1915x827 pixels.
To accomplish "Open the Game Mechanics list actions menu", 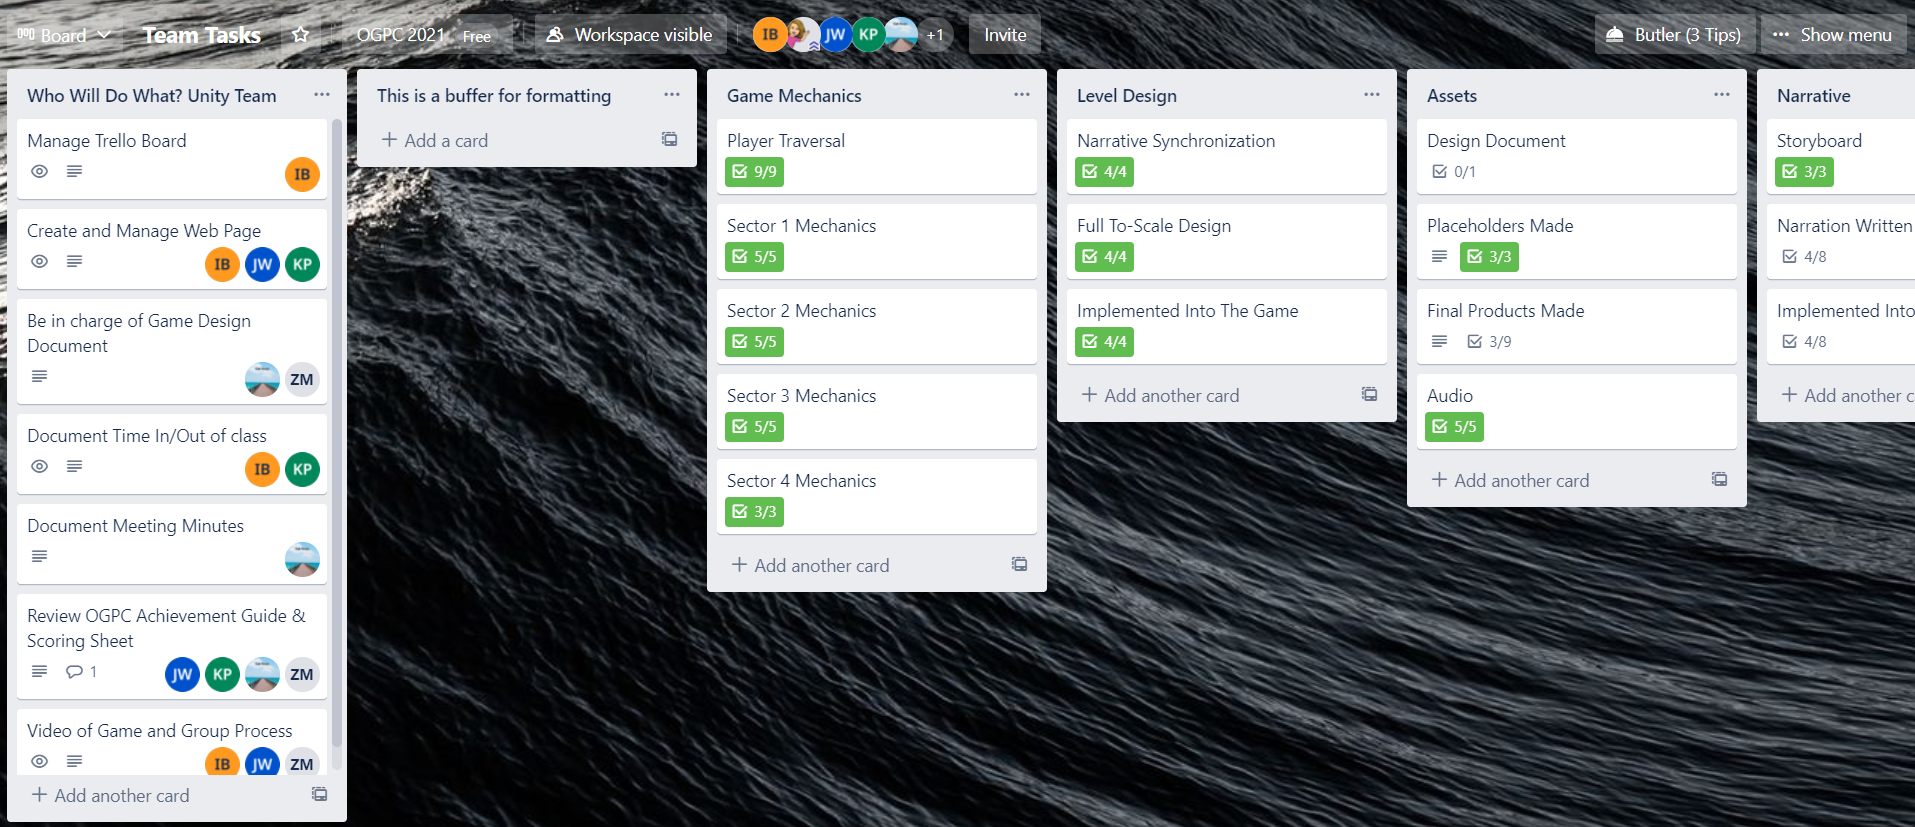I will coord(1021,95).
